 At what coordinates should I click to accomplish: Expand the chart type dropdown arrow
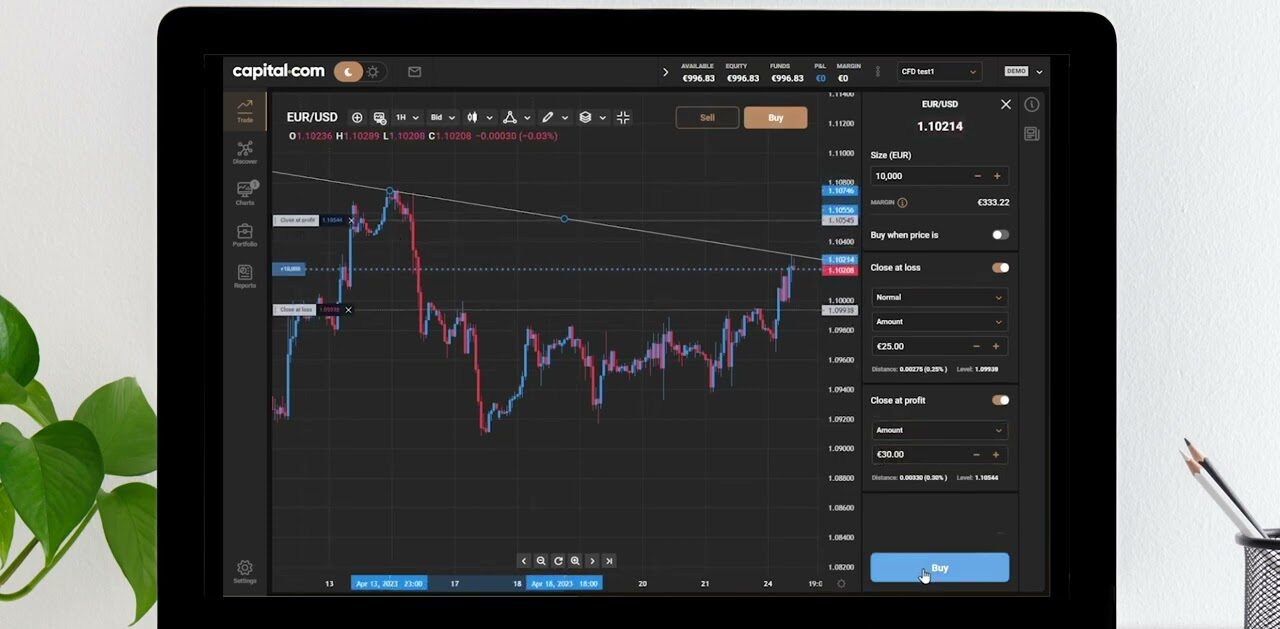488,117
